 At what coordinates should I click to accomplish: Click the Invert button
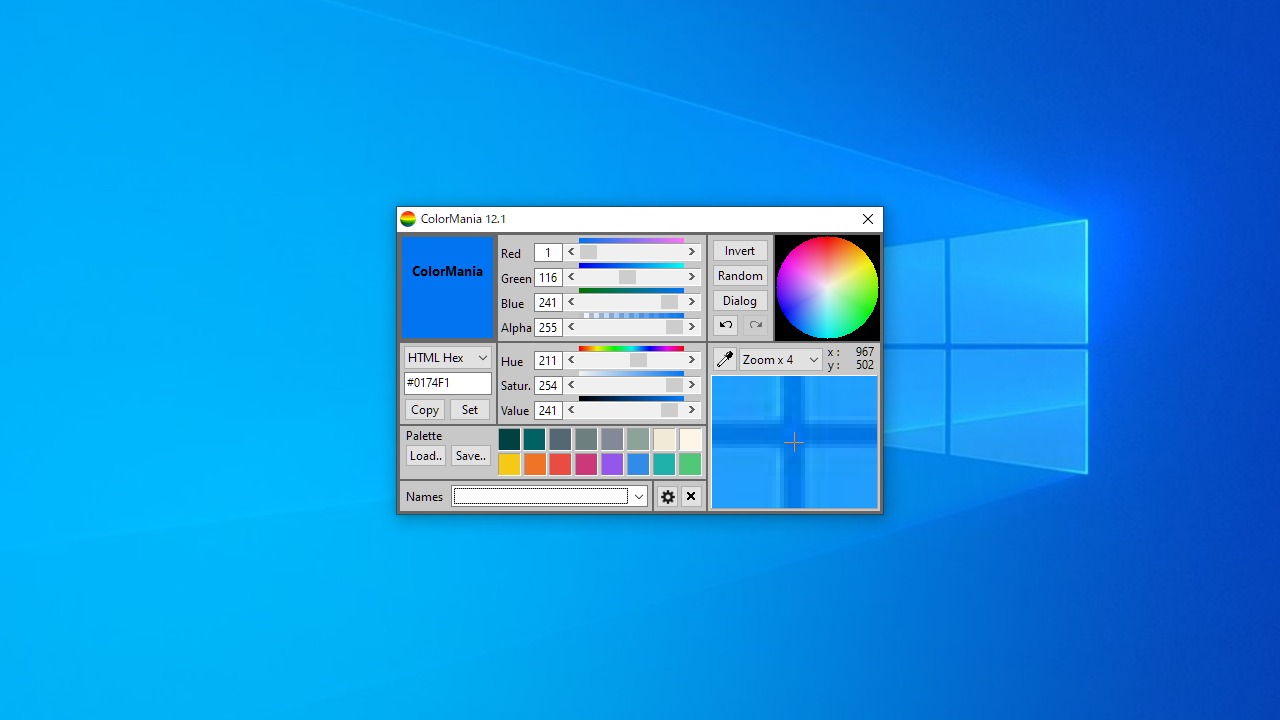click(x=740, y=251)
